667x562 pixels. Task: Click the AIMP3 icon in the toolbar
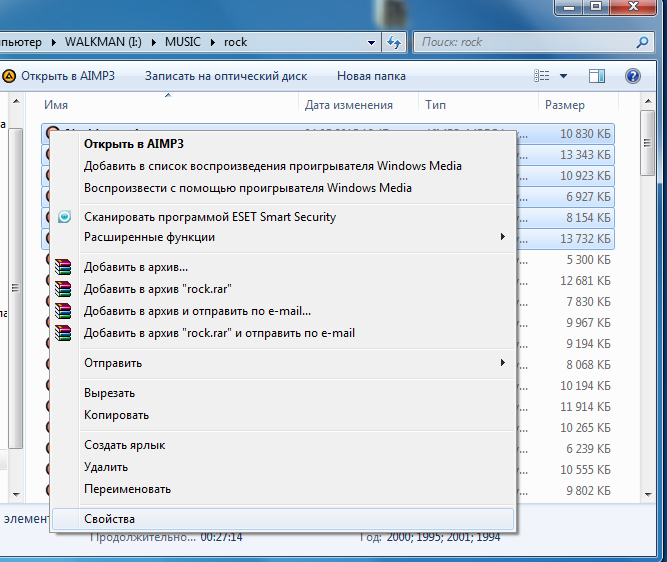(x=8, y=76)
